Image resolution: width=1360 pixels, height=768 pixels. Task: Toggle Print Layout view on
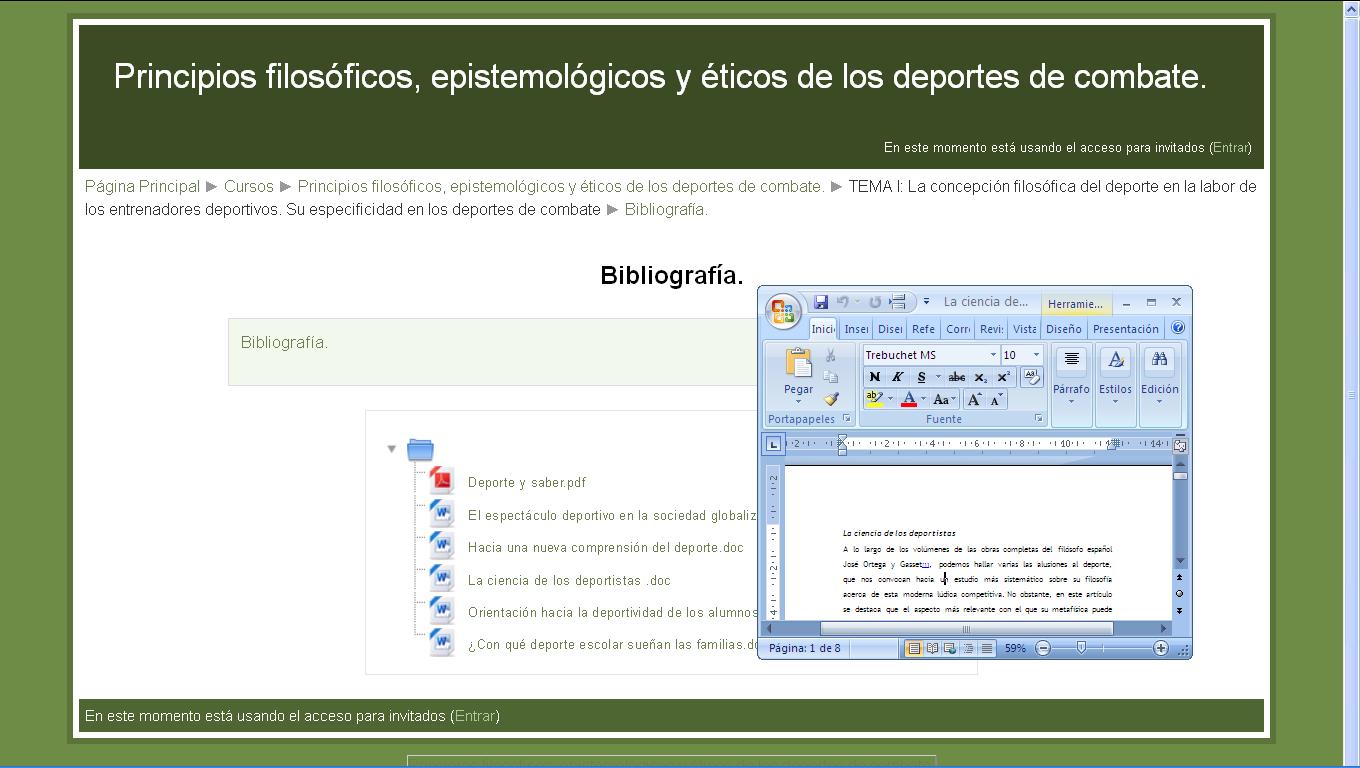pos(915,648)
